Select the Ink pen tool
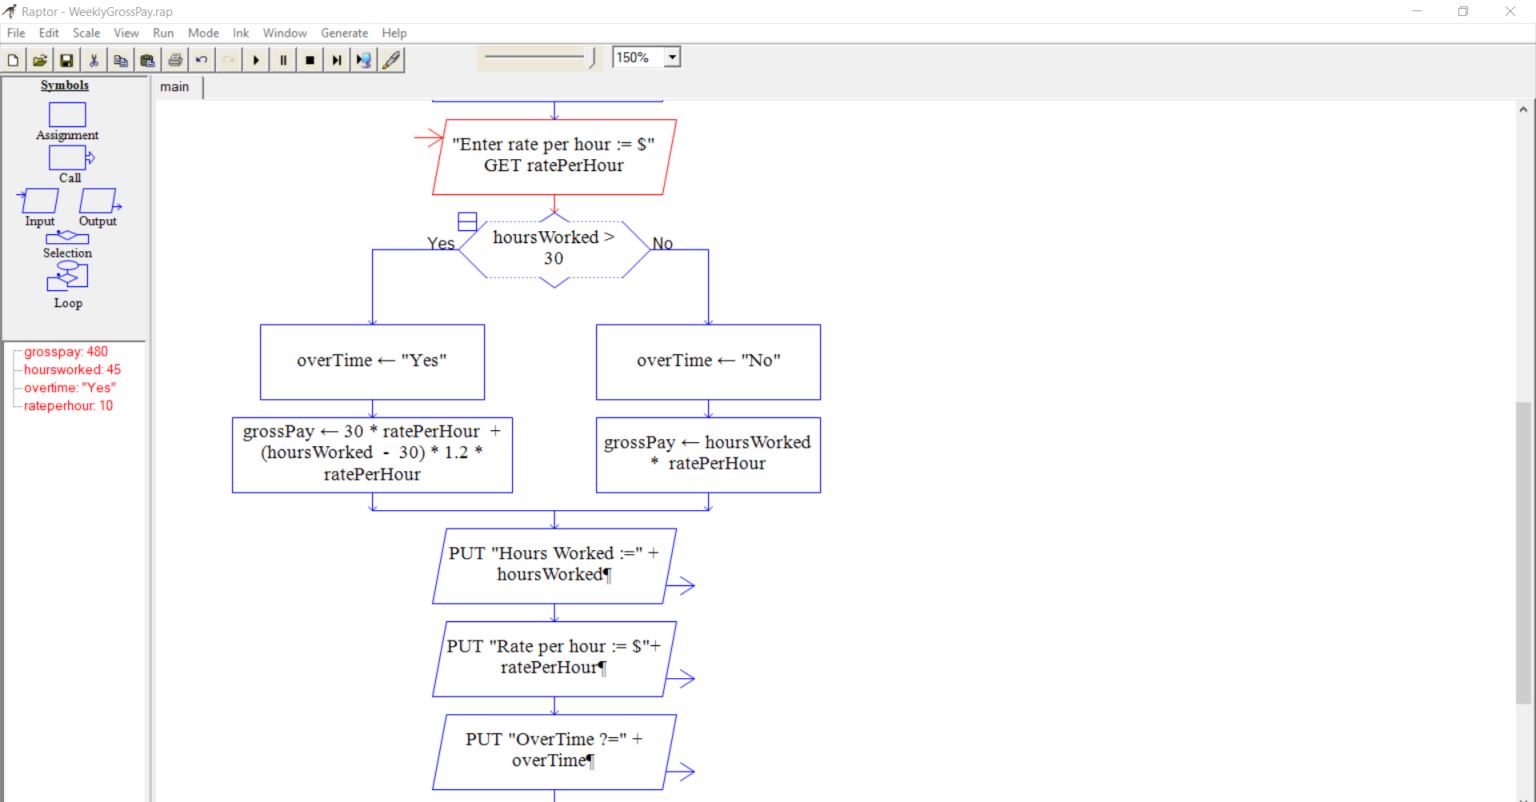The image size is (1536, 802). [391, 59]
